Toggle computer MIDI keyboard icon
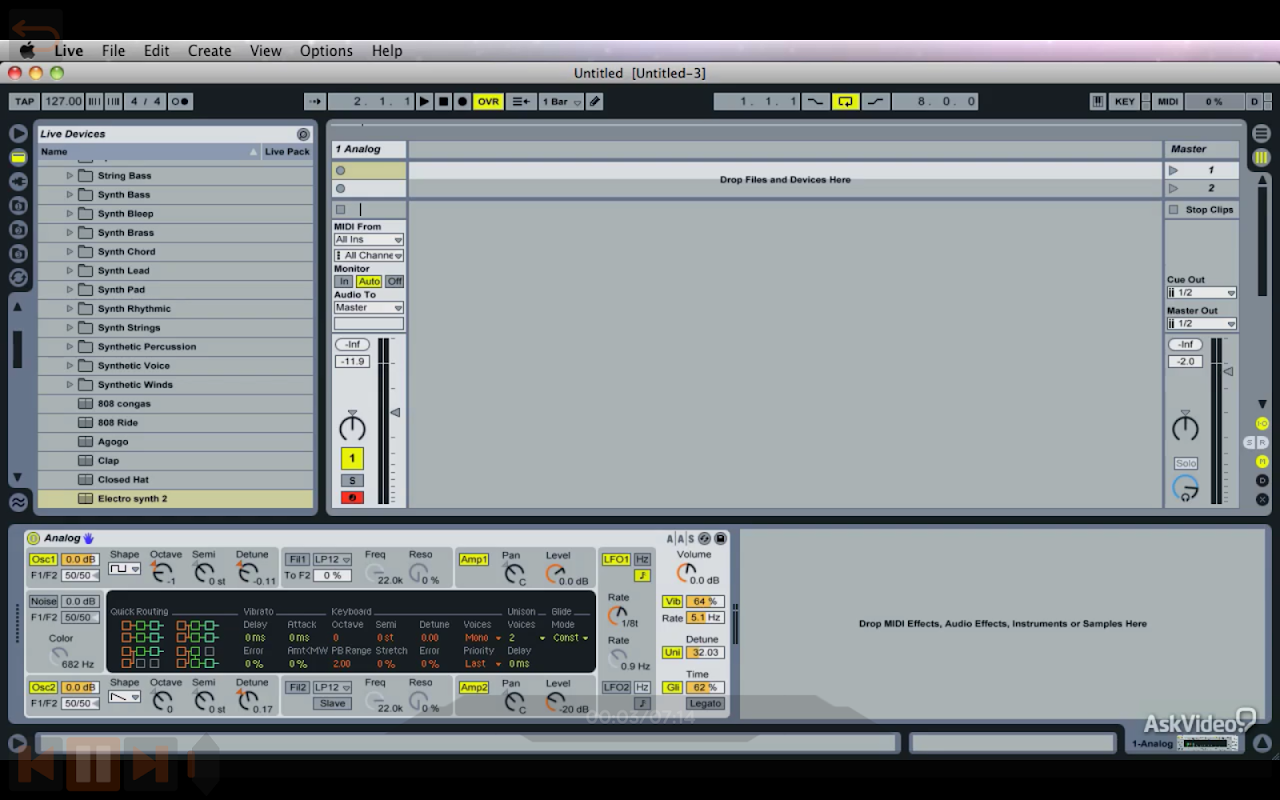 (x=1098, y=101)
